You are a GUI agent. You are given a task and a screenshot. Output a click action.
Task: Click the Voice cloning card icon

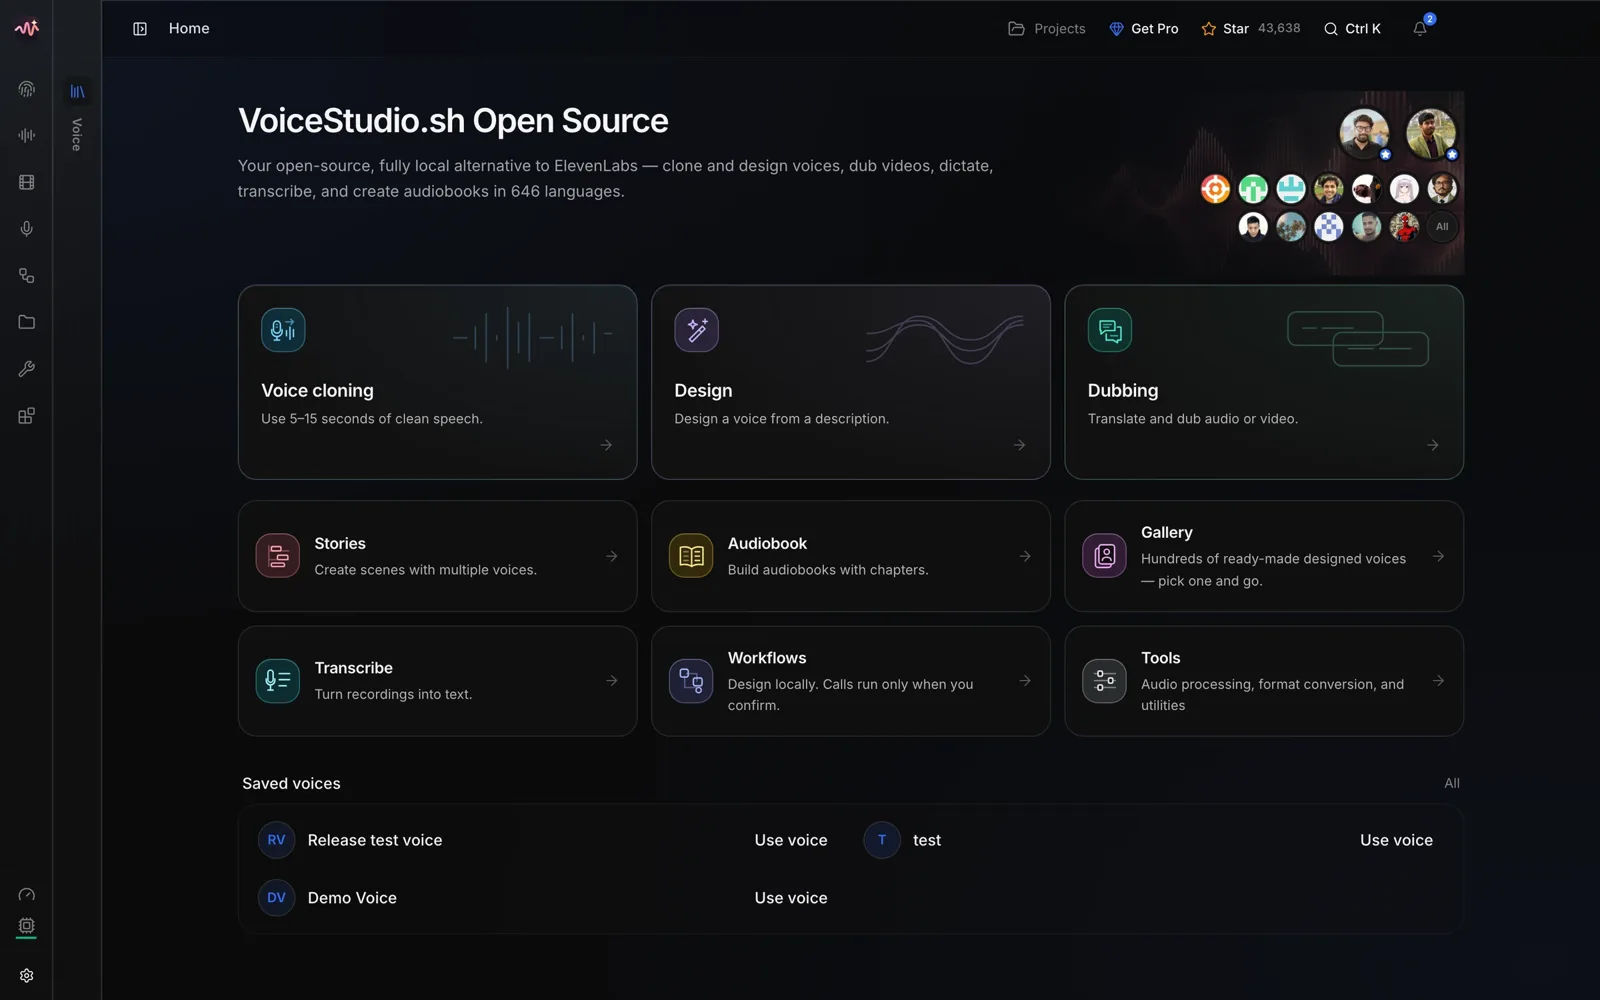tap(283, 330)
